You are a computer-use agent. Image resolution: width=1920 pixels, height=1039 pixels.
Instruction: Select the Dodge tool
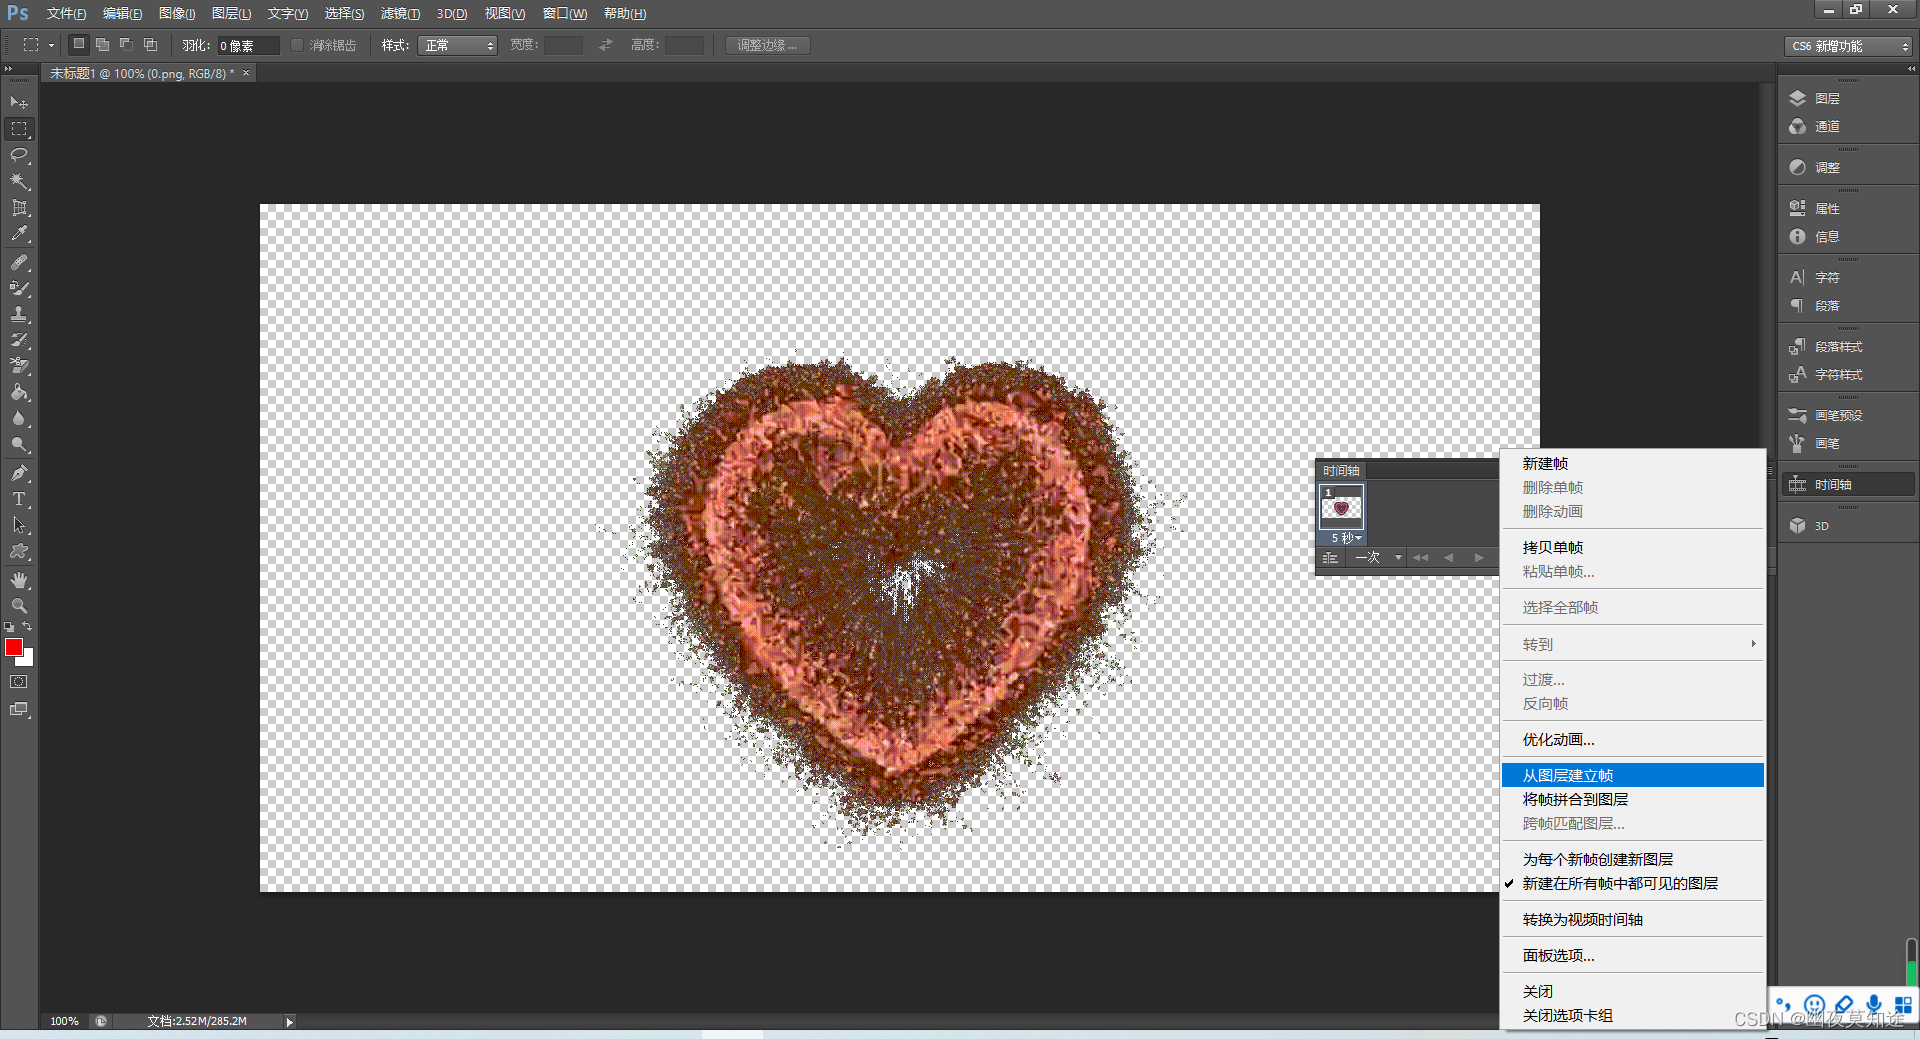coord(19,444)
